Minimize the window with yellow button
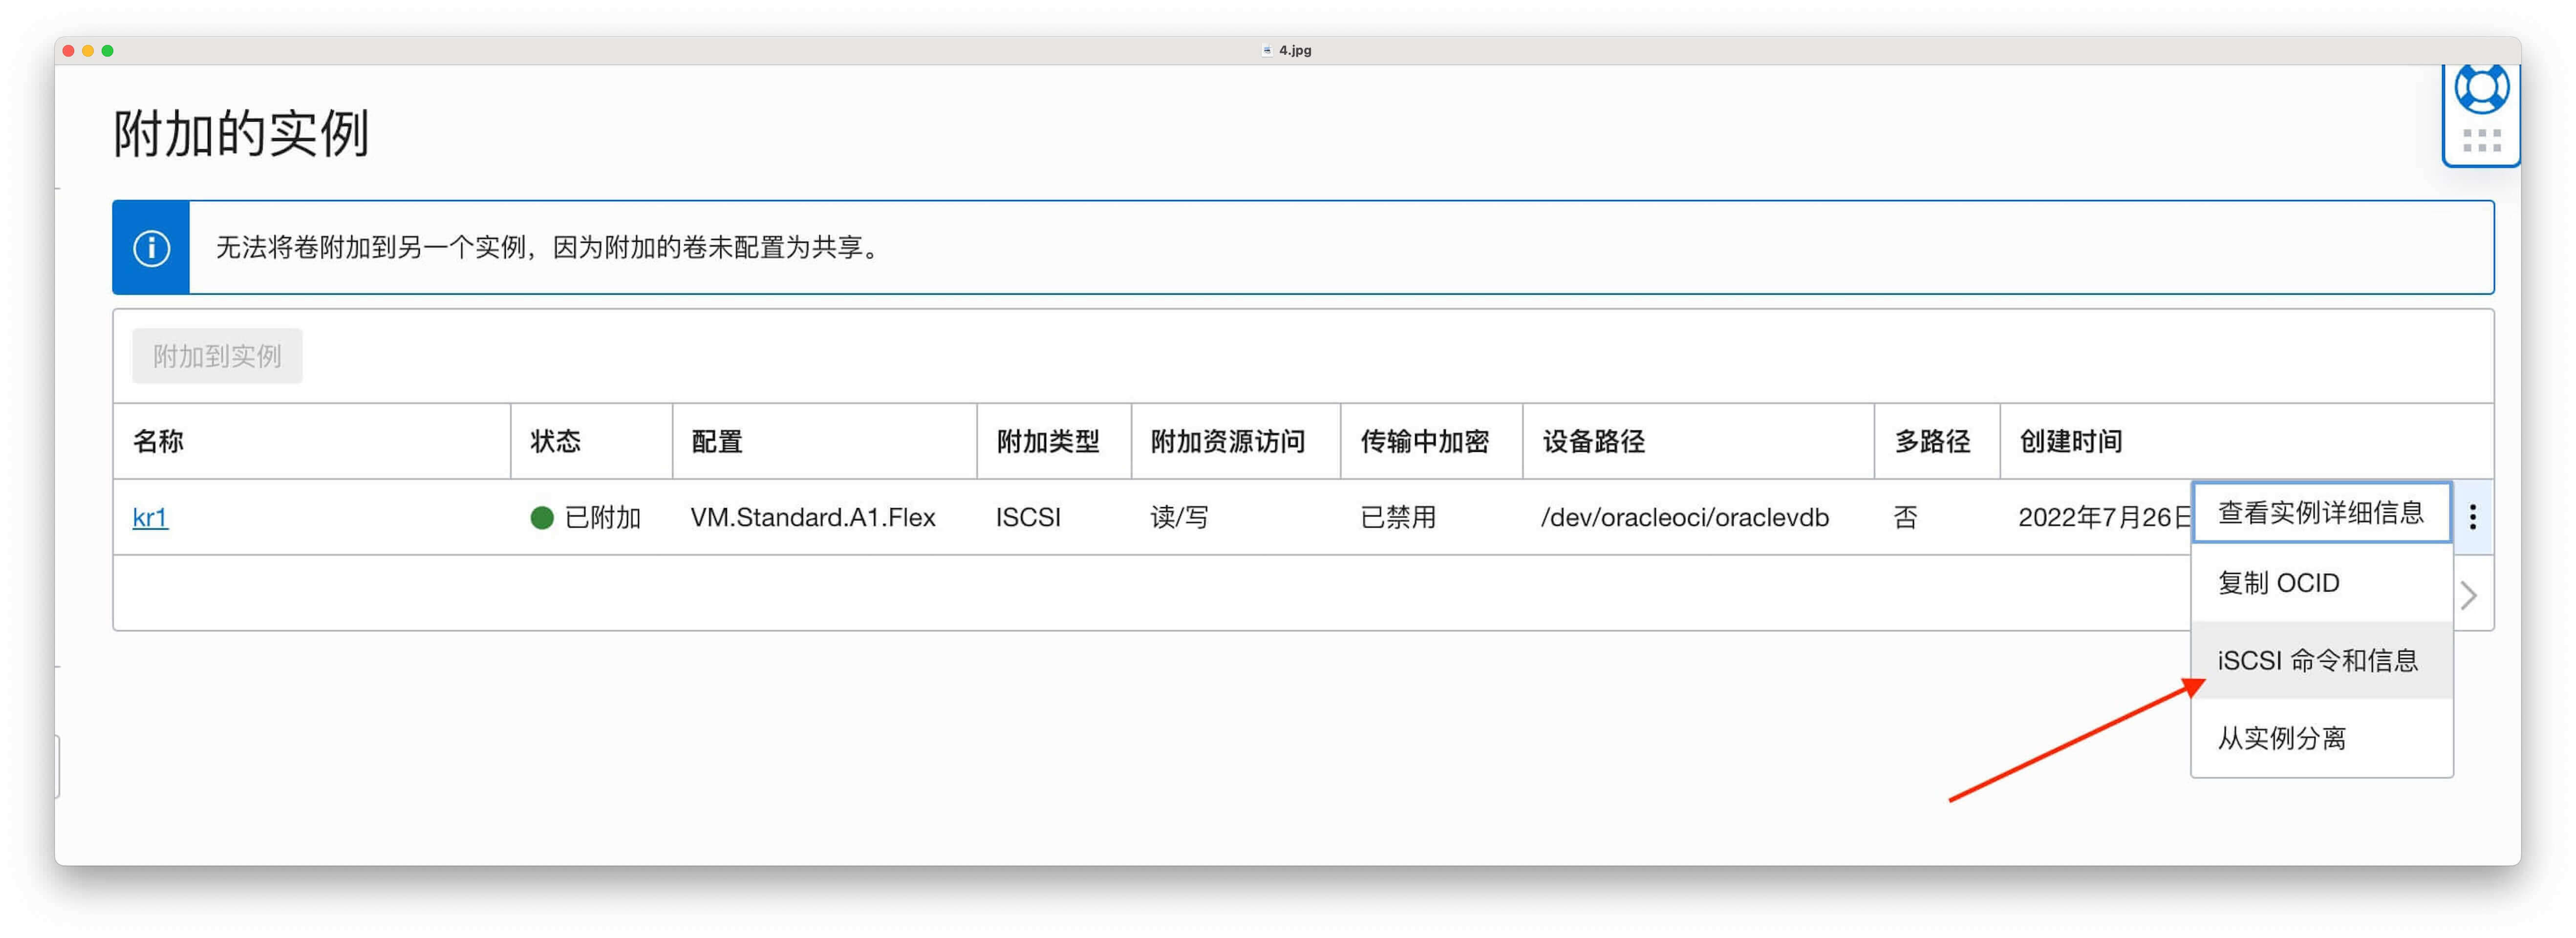This screenshot has width=2576, height=938. pos(88,51)
